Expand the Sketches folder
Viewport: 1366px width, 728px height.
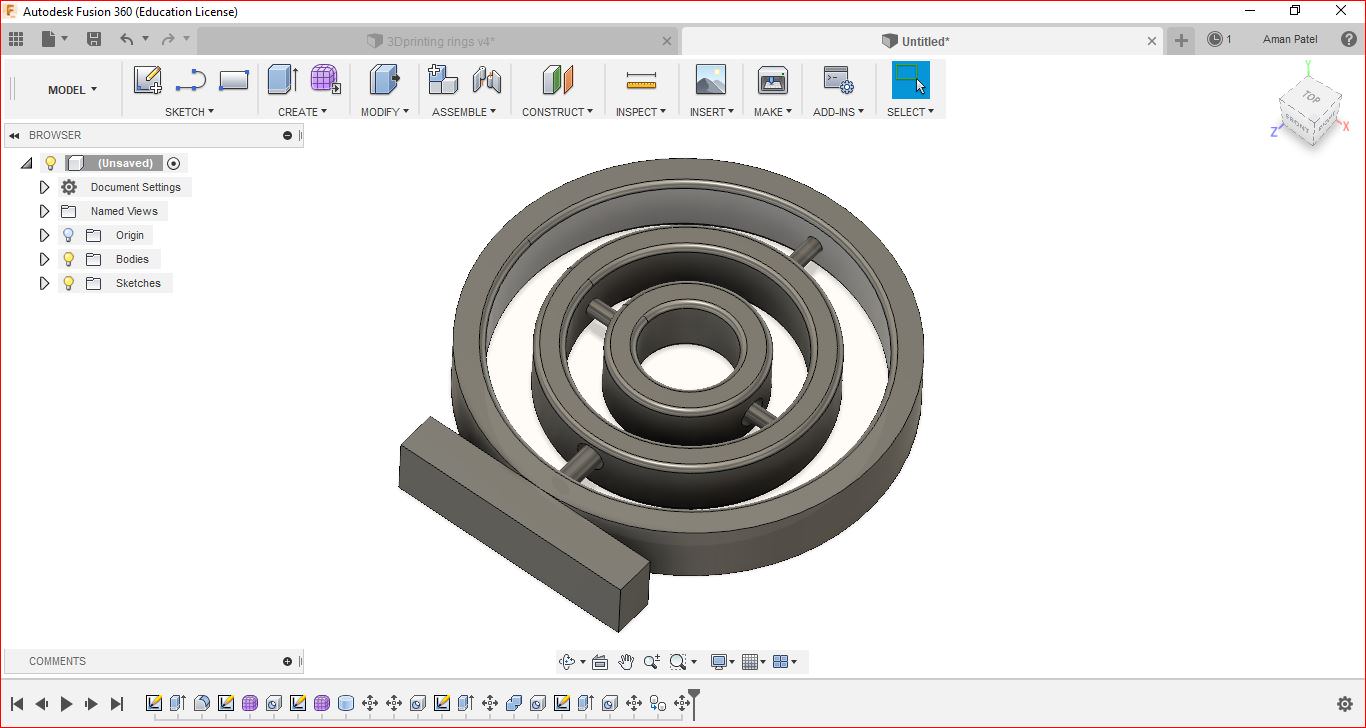point(44,283)
